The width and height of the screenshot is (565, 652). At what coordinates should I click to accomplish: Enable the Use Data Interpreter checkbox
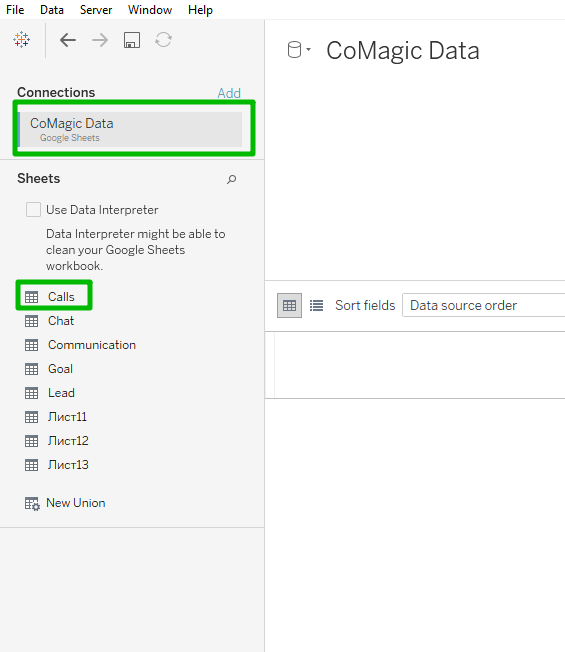(x=33, y=210)
